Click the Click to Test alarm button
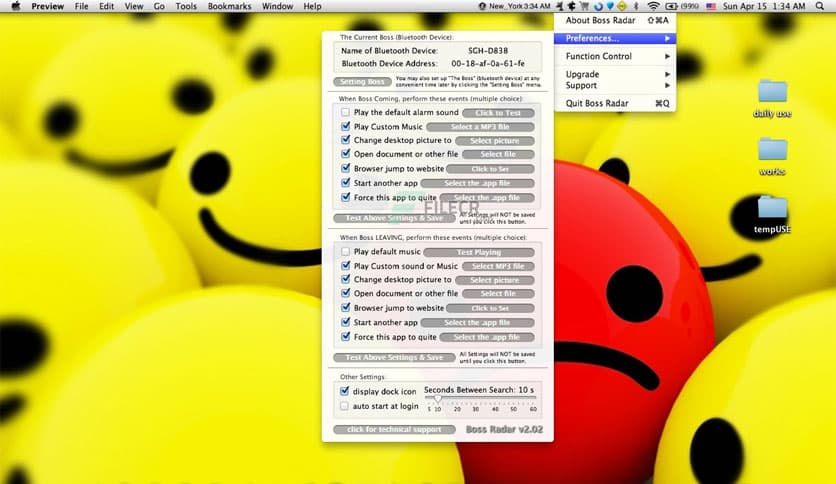Viewport: 836px width, 484px height. pyautogui.click(x=498, y=112)
